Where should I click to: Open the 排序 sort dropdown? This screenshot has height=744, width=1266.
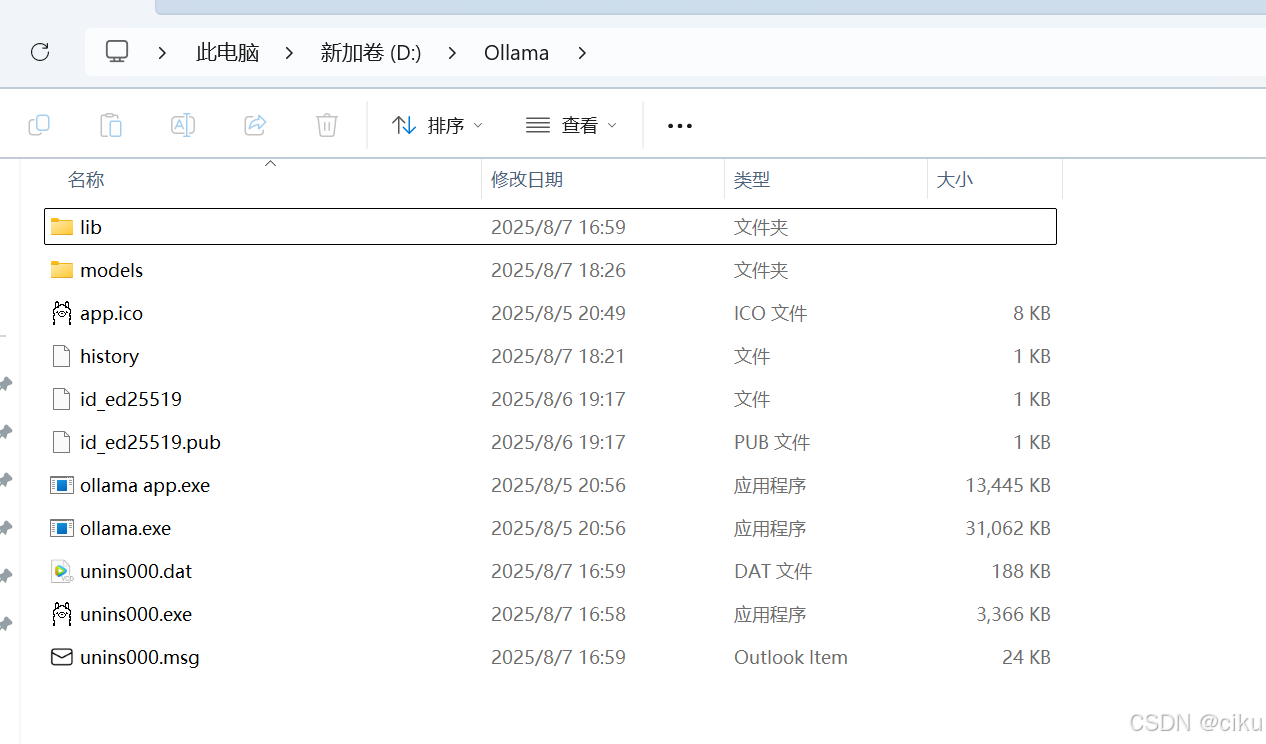tap(437, 125)
